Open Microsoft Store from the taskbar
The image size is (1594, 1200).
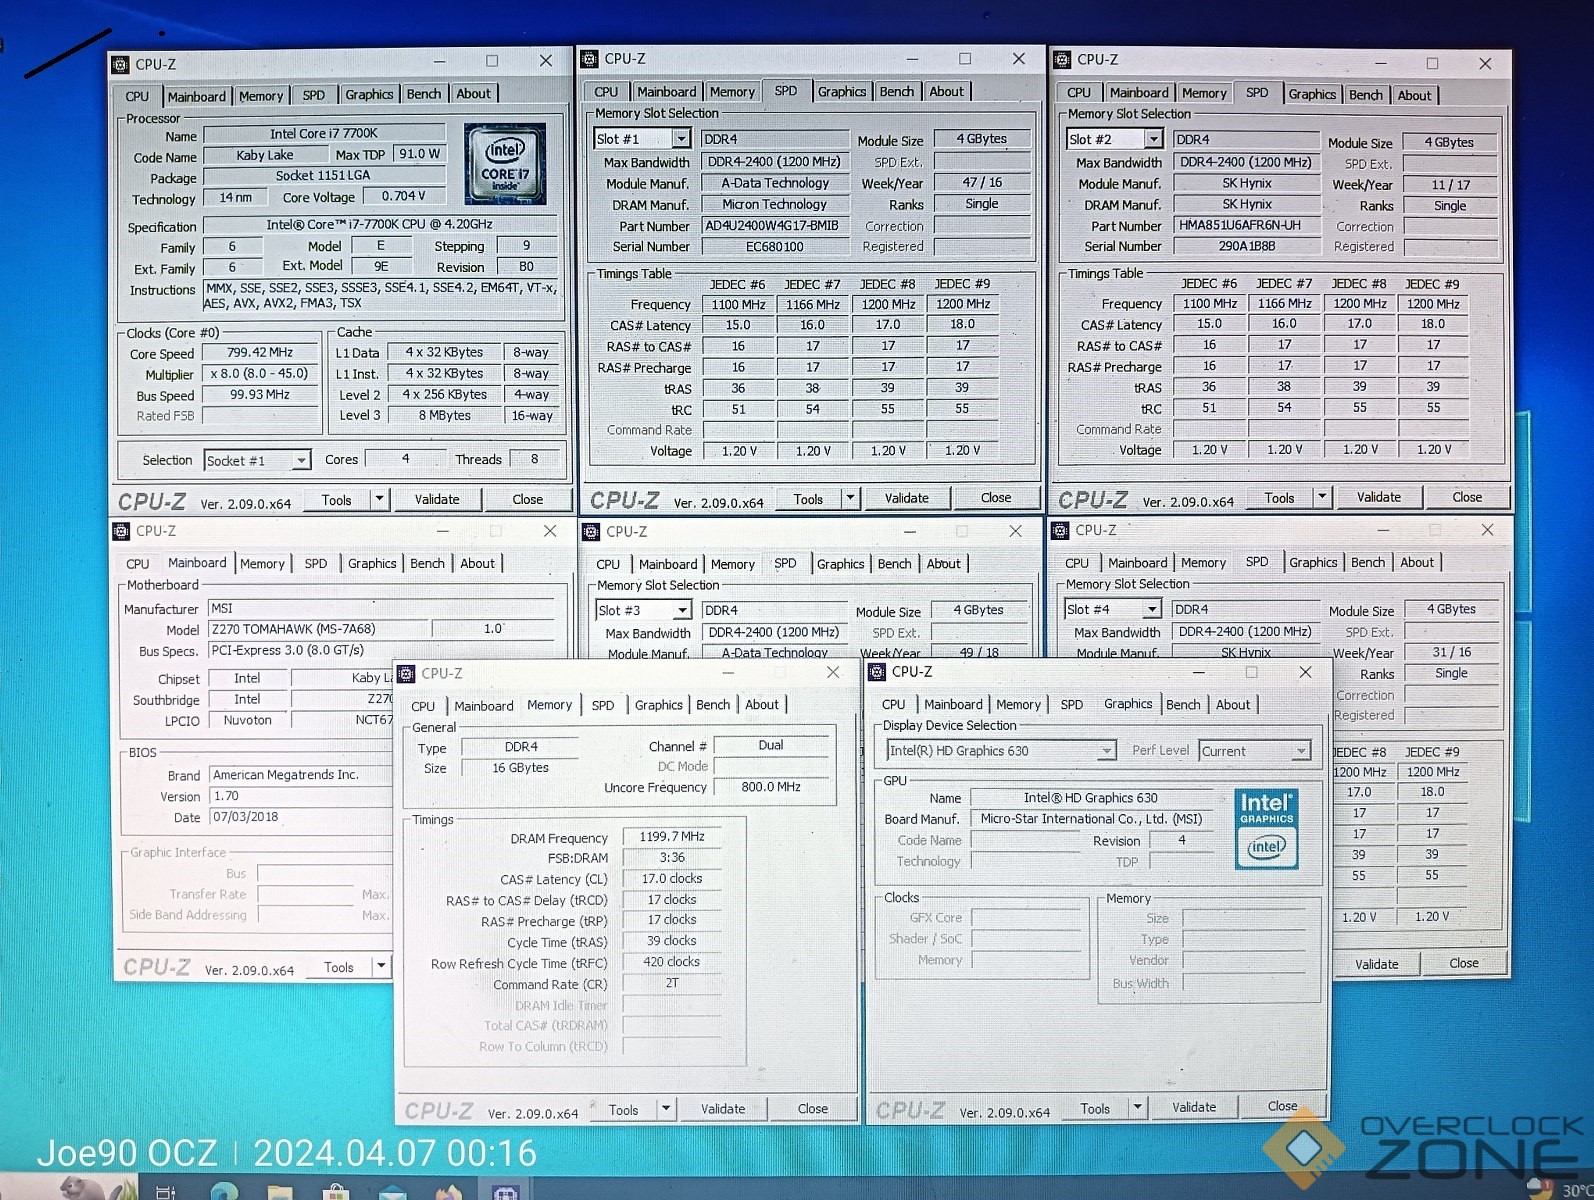[336, 1190]
